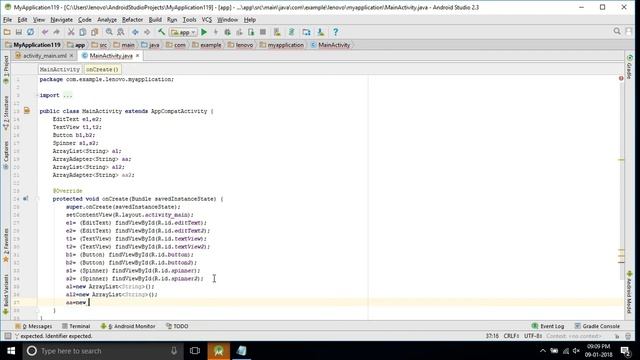Open the Terminal tool window
This screenshot has width=640, height=360.
click(76, 326)
